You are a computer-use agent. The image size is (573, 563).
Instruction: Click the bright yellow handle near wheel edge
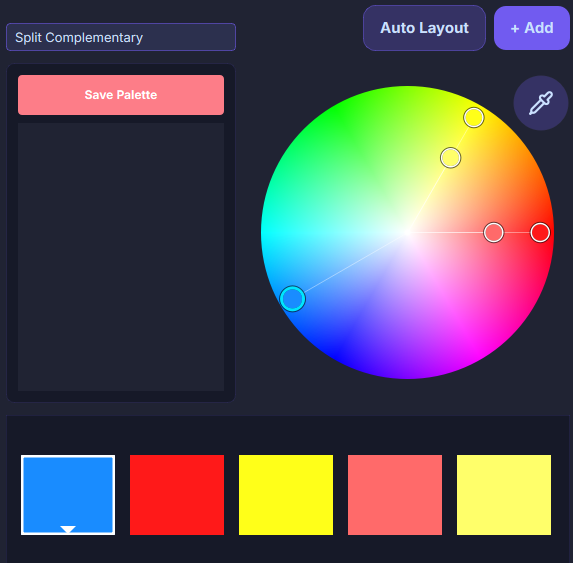click(x=474, y=118)
